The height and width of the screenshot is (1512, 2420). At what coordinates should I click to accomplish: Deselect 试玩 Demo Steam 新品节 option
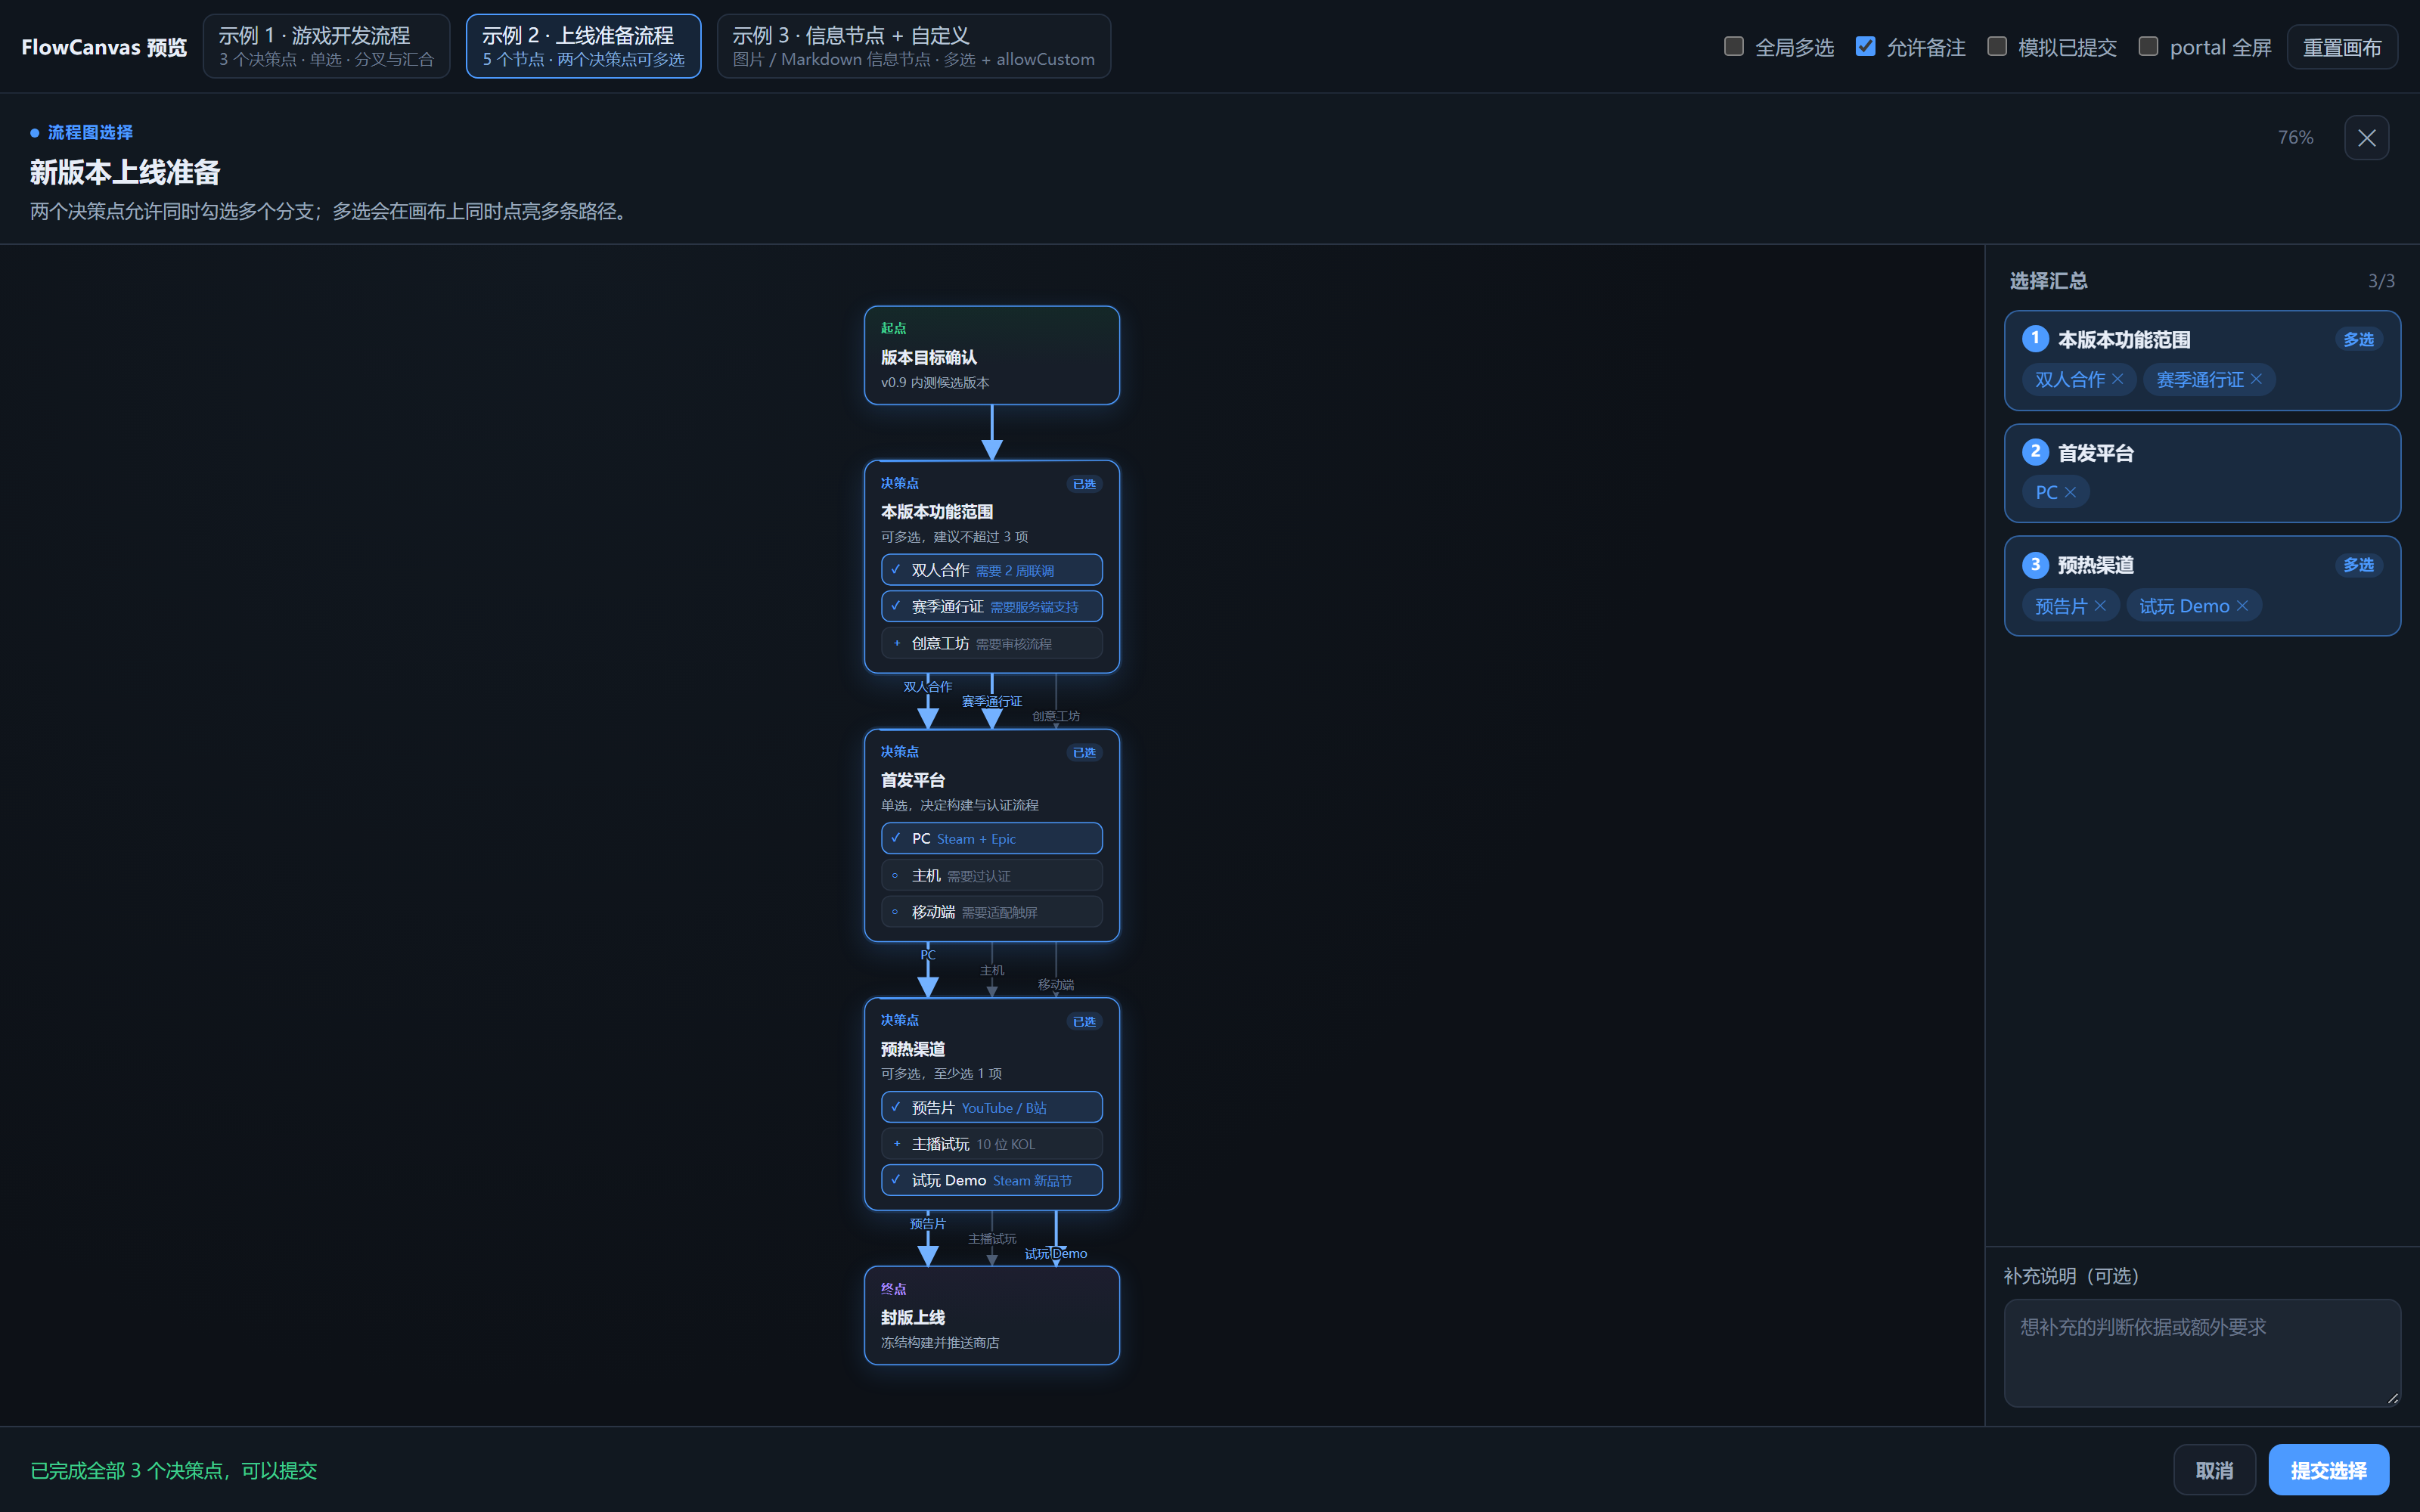point(991,1180)
